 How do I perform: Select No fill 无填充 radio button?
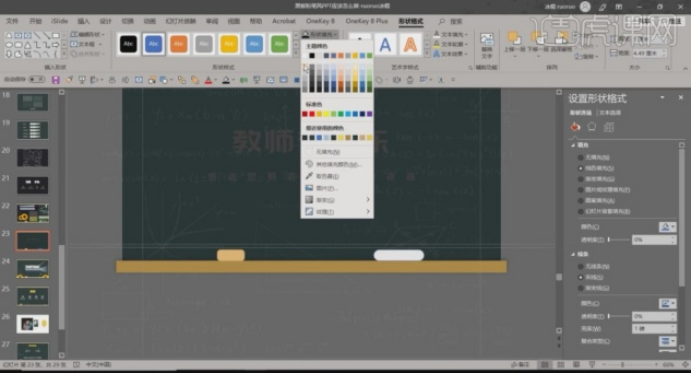[x=581, y=157]
